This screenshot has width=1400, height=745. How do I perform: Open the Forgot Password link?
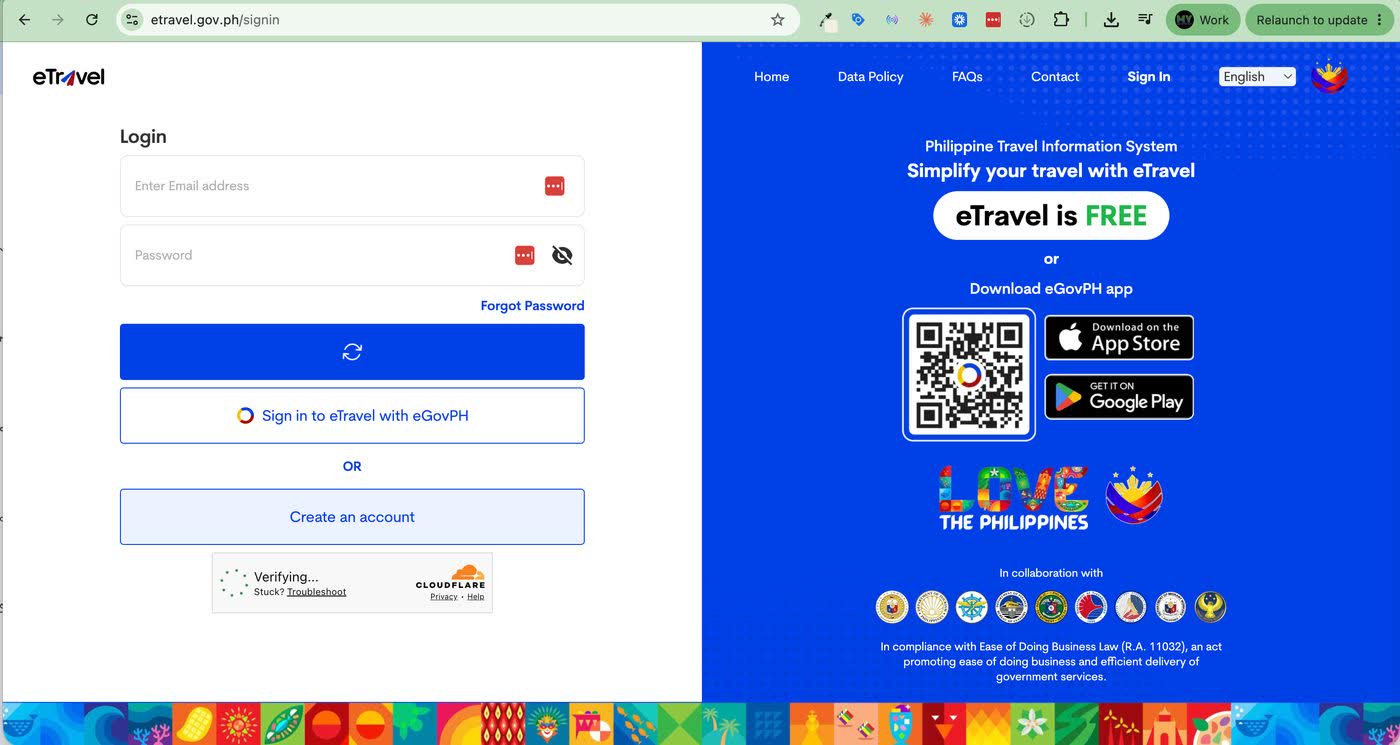[532, 306]
